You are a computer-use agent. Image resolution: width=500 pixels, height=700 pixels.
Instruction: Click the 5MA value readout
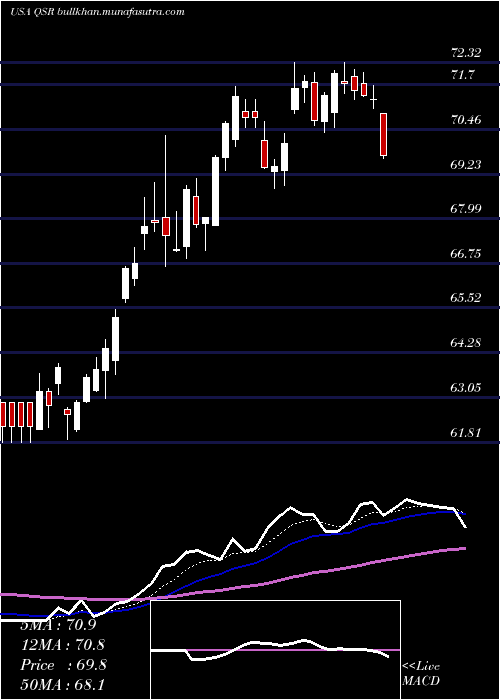tap(58, 625)
